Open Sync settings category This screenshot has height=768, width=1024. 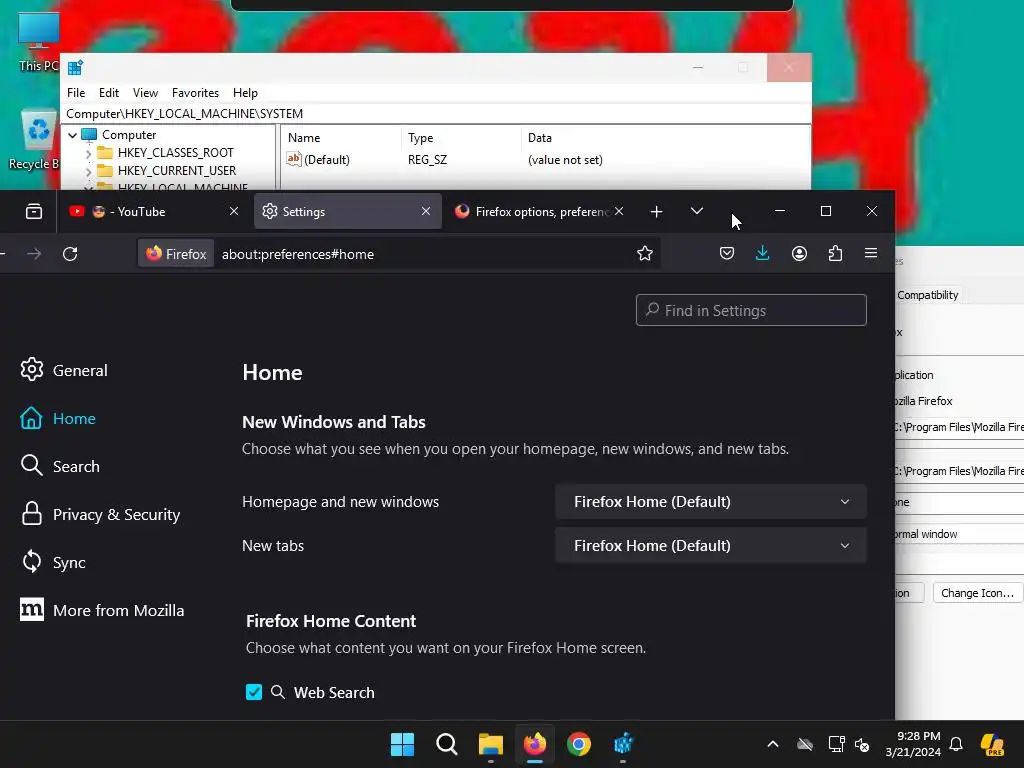53,562
